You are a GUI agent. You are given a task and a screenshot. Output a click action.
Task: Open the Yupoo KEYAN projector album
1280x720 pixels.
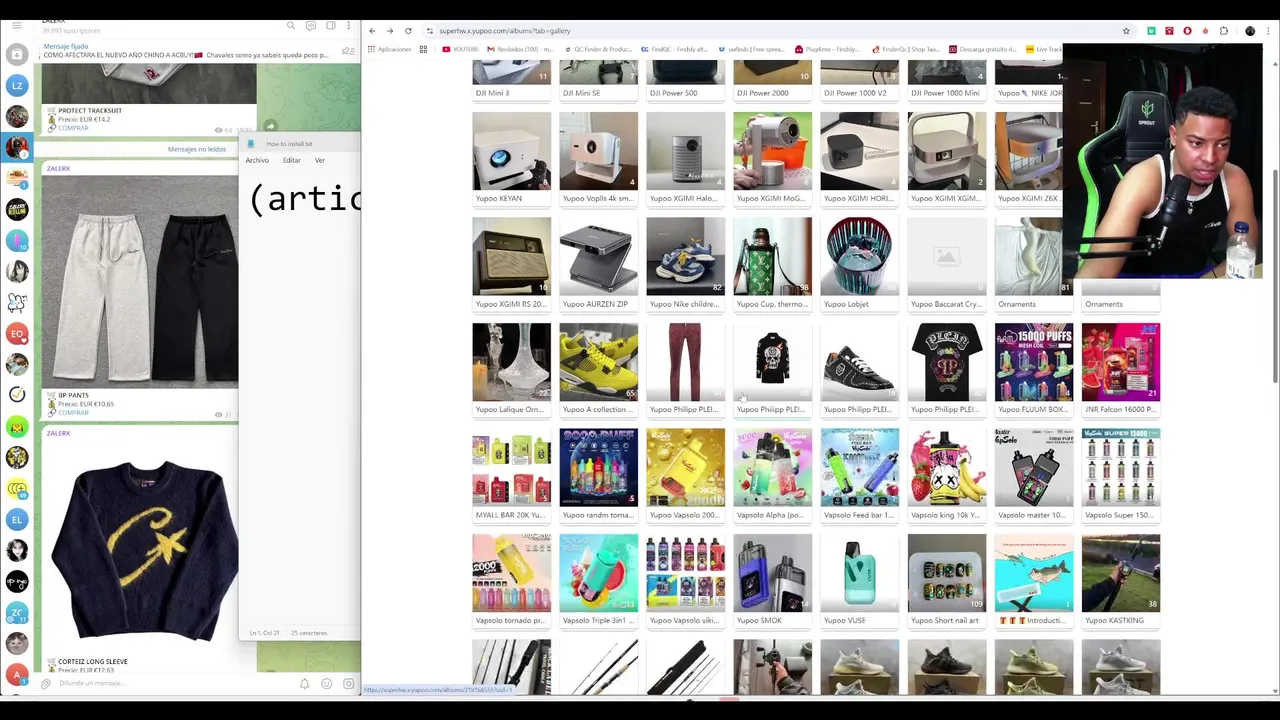[x=511, y=158]
